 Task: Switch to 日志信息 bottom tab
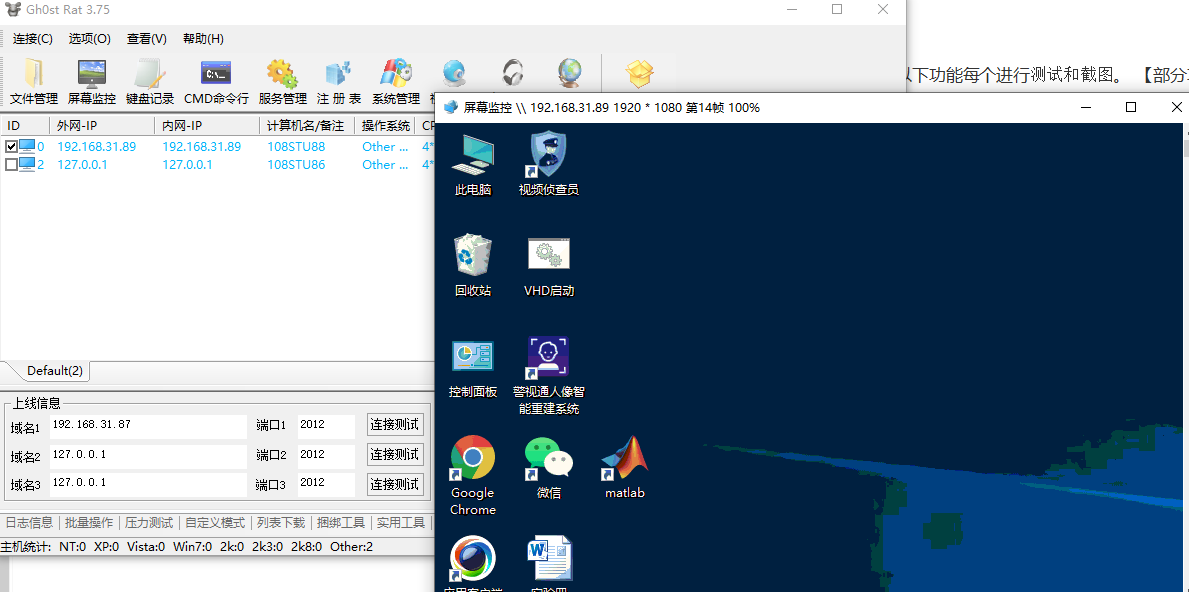pos(29,522)
